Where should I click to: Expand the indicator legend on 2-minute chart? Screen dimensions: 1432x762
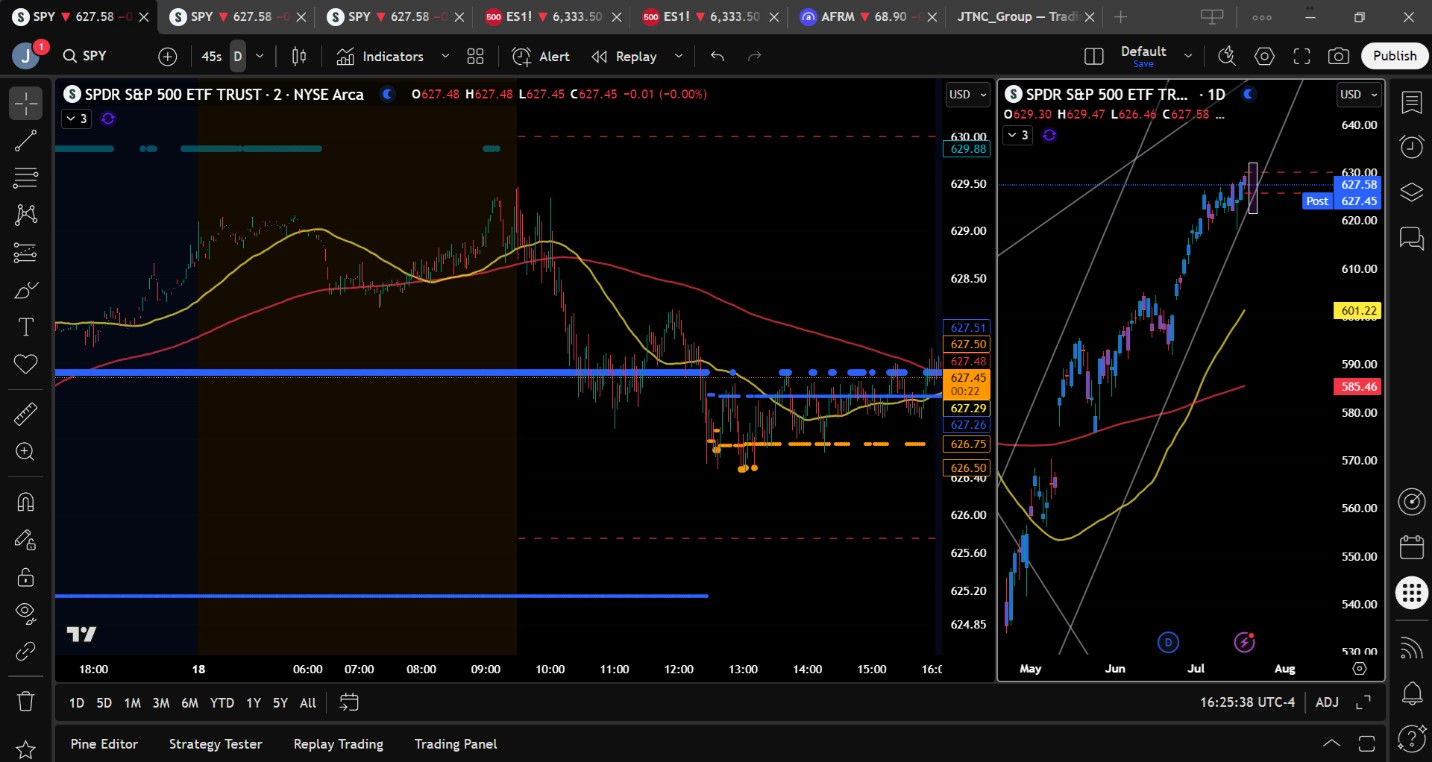(76, 119)
